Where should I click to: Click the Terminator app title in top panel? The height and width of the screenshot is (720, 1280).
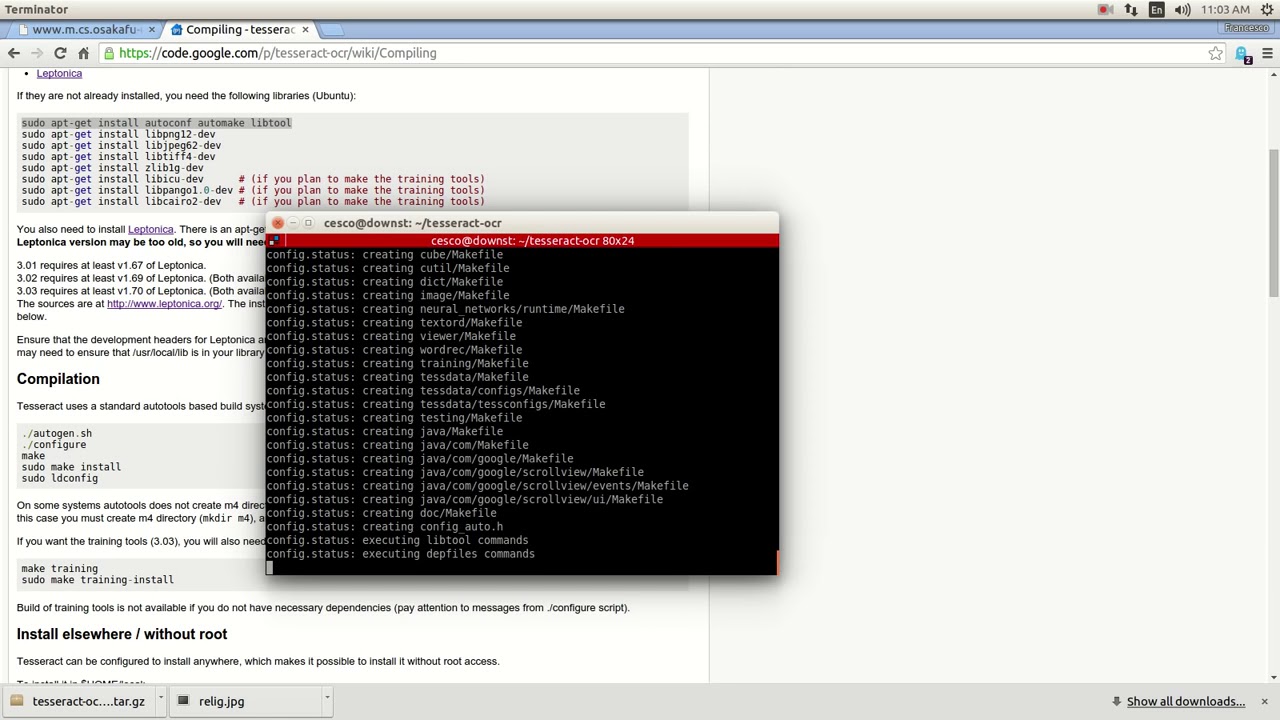coord(37,9)
